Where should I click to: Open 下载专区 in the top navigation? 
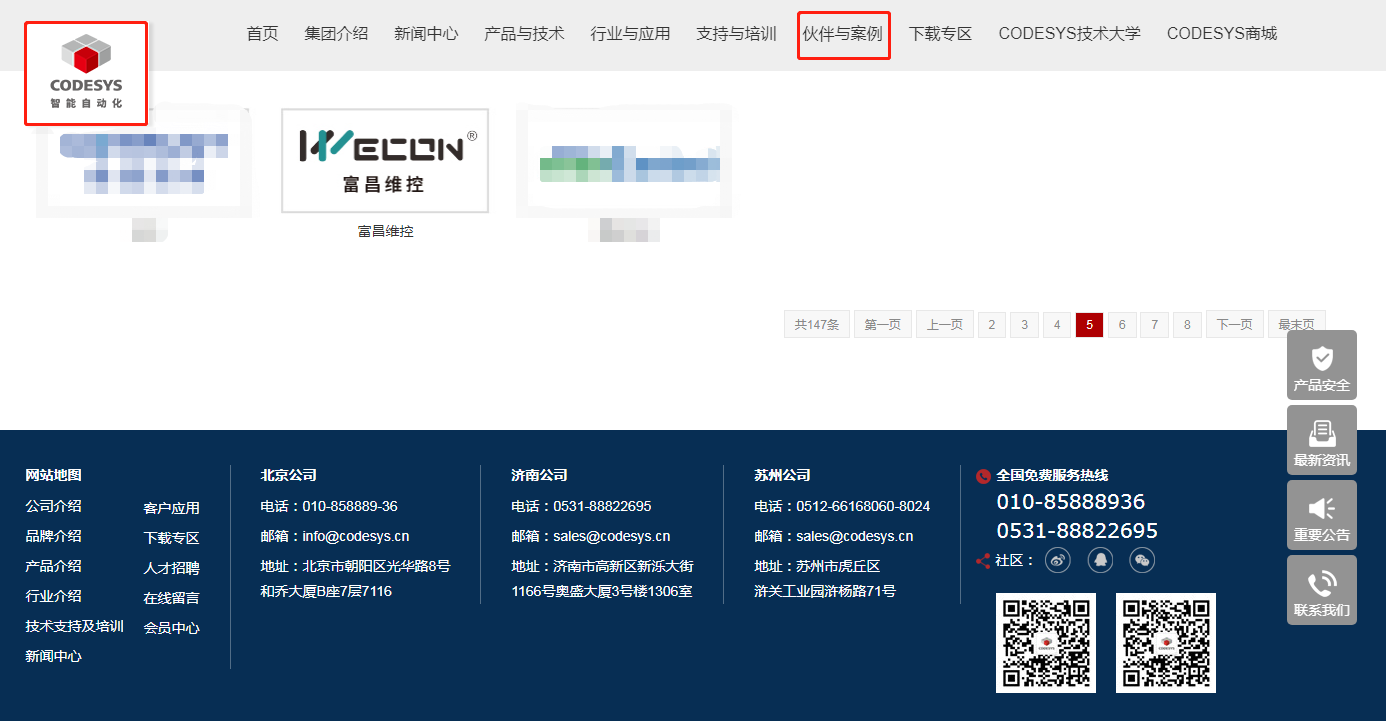[940, 33]
